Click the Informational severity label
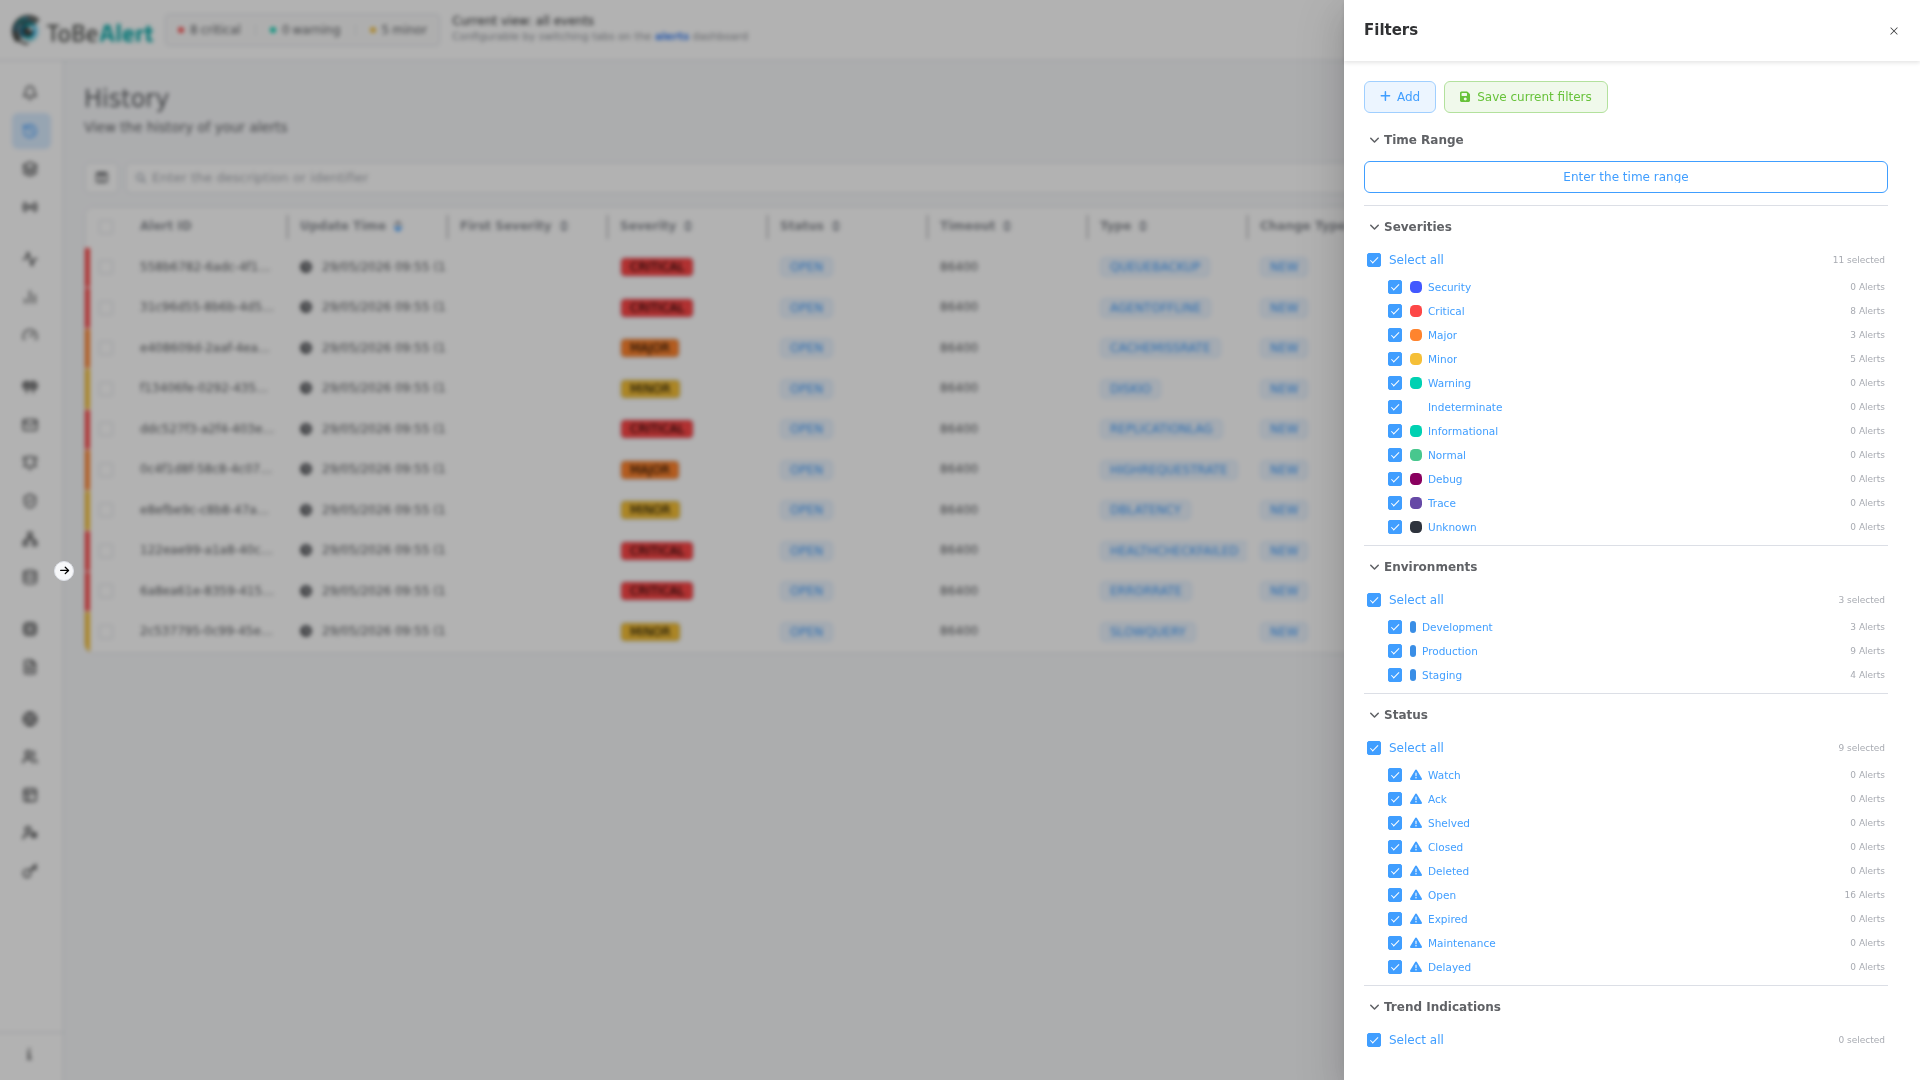The height and width of the screenshot is (1080, 1920). point(1463,431)
